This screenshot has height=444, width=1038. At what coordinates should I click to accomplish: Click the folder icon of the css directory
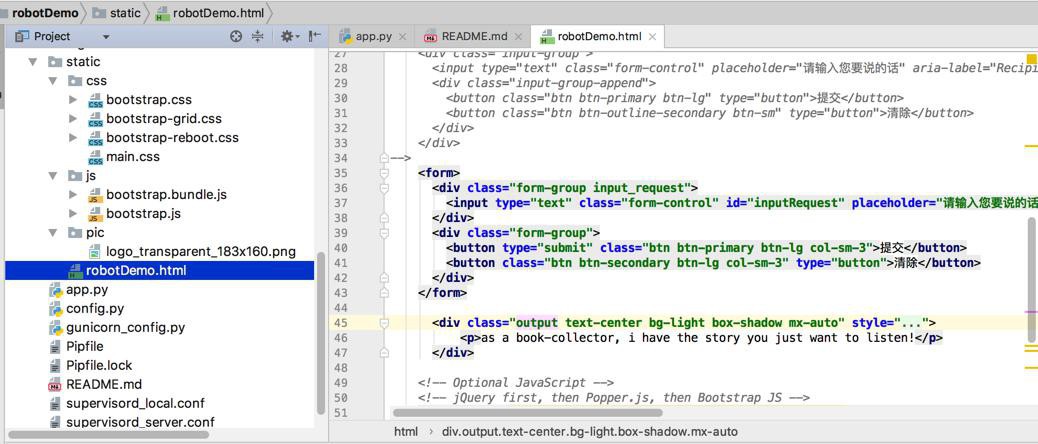(75, 81)
